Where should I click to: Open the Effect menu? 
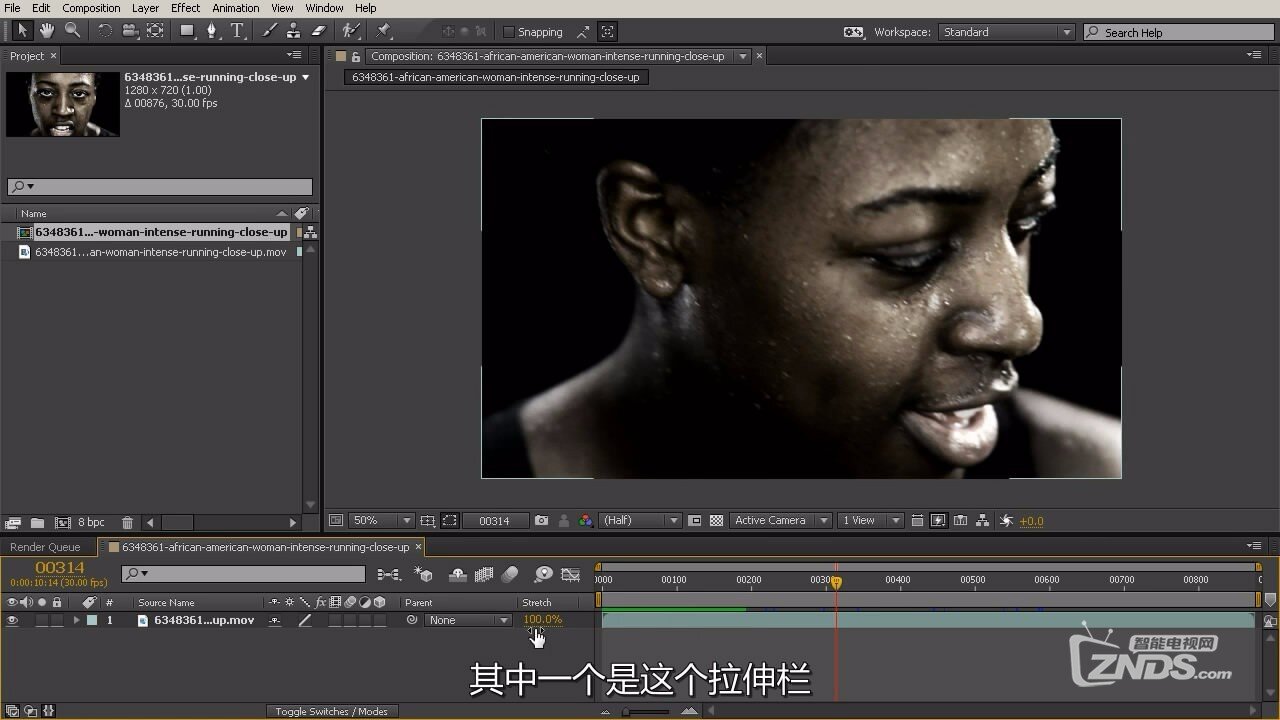[185, 8]
